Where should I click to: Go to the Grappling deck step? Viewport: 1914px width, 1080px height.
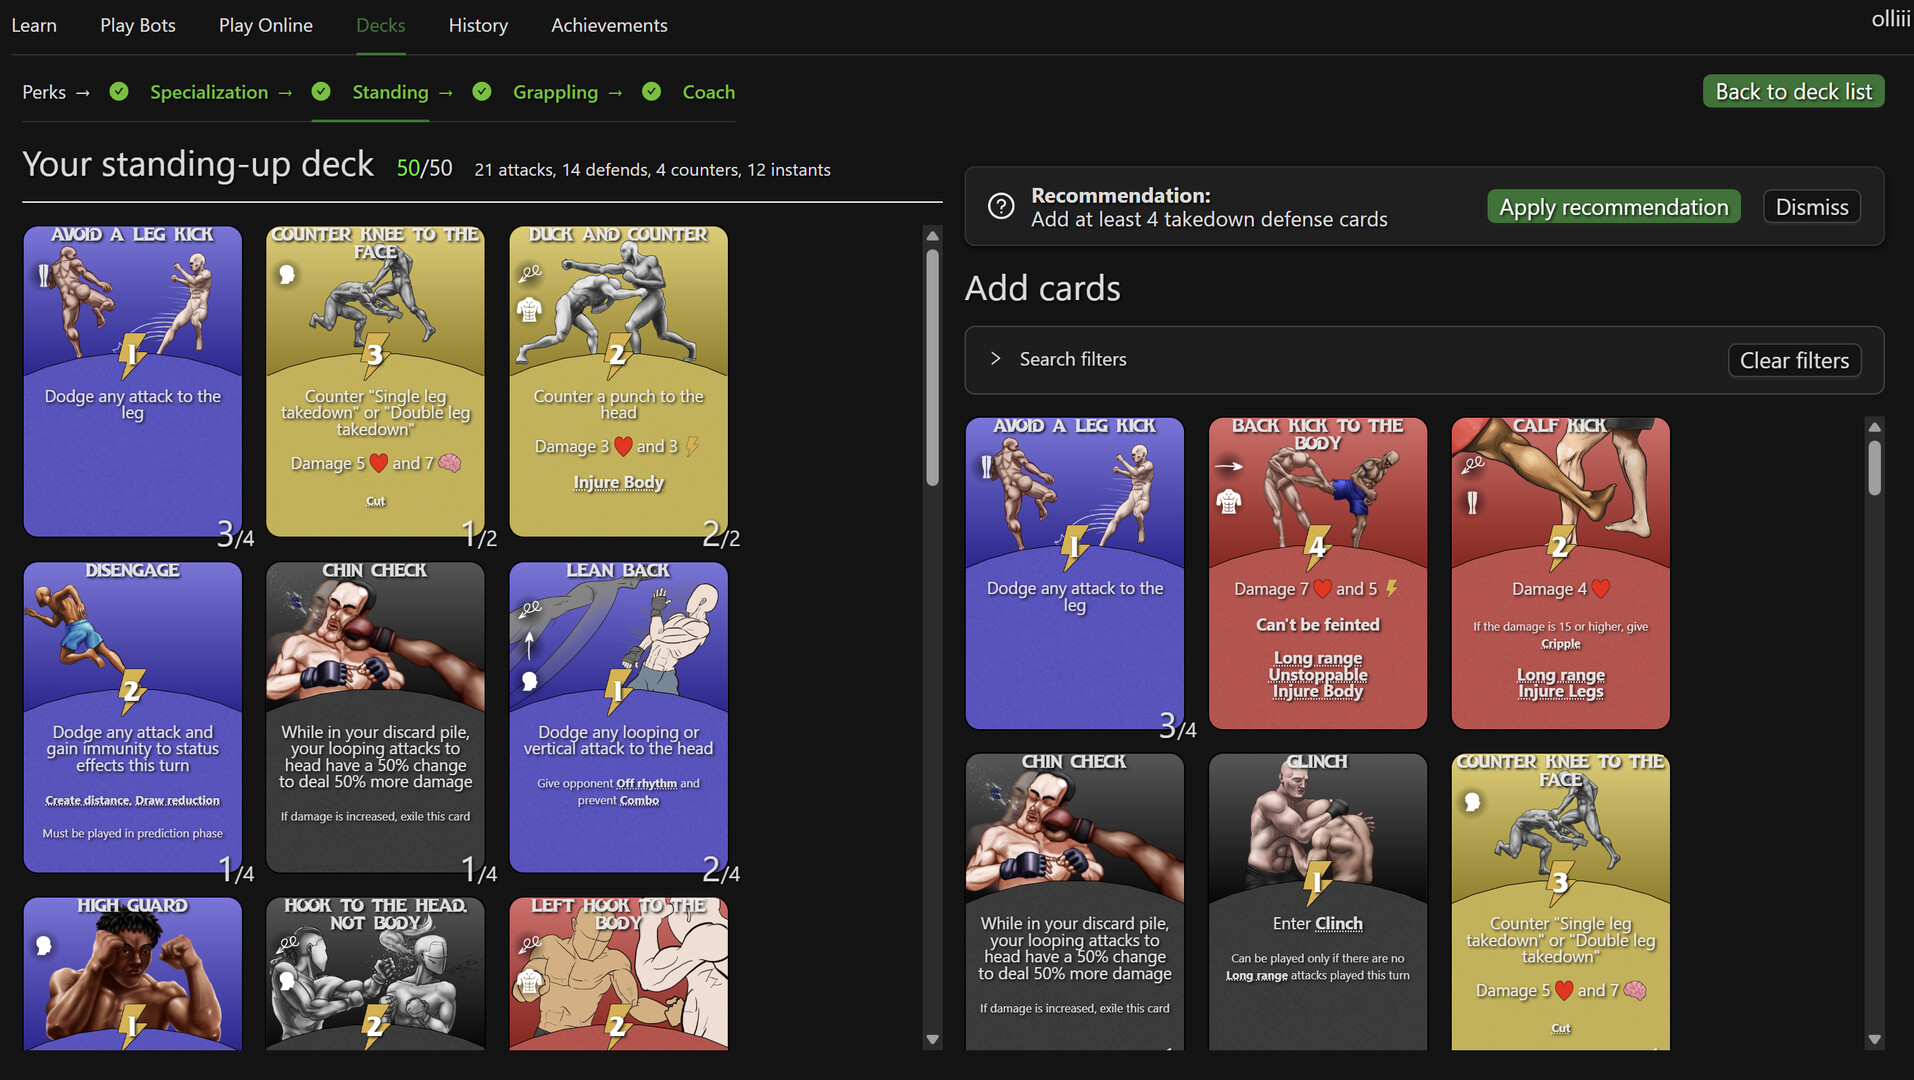coord(555,91)
